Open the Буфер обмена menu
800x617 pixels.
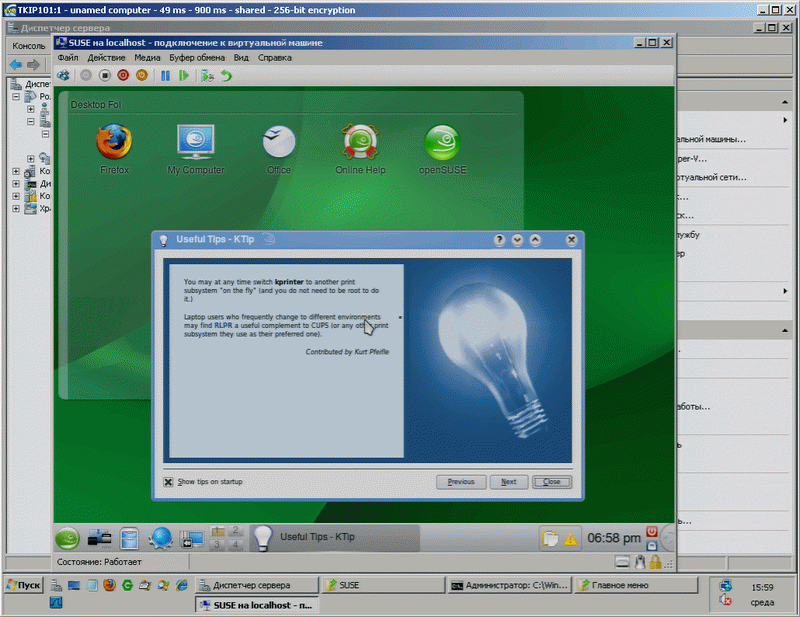(x=197, y=58)
